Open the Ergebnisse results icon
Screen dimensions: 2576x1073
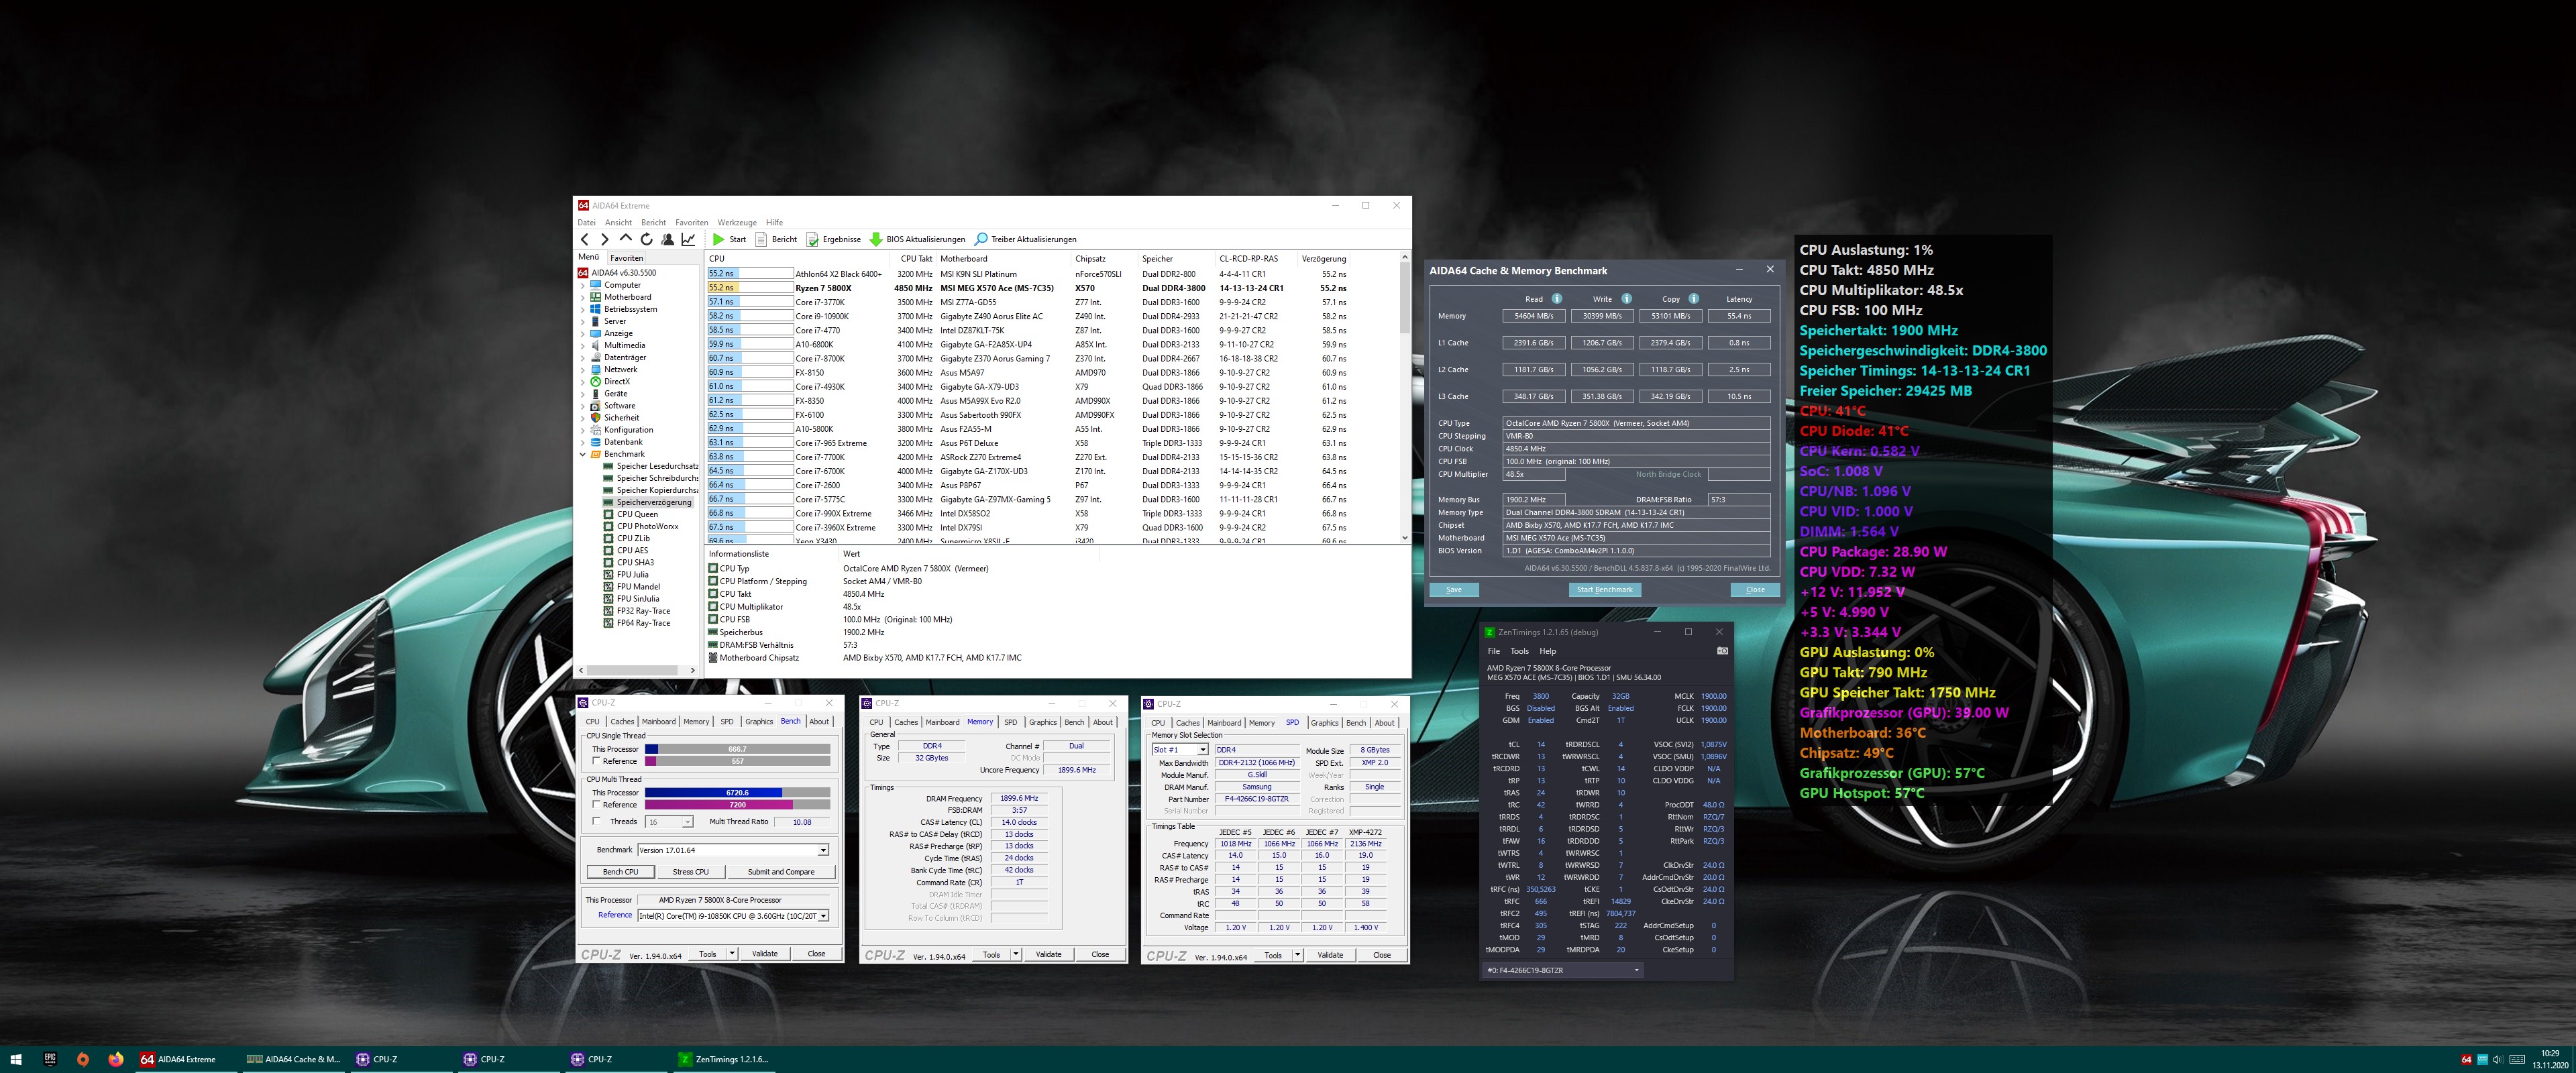[x=812, y=239]
